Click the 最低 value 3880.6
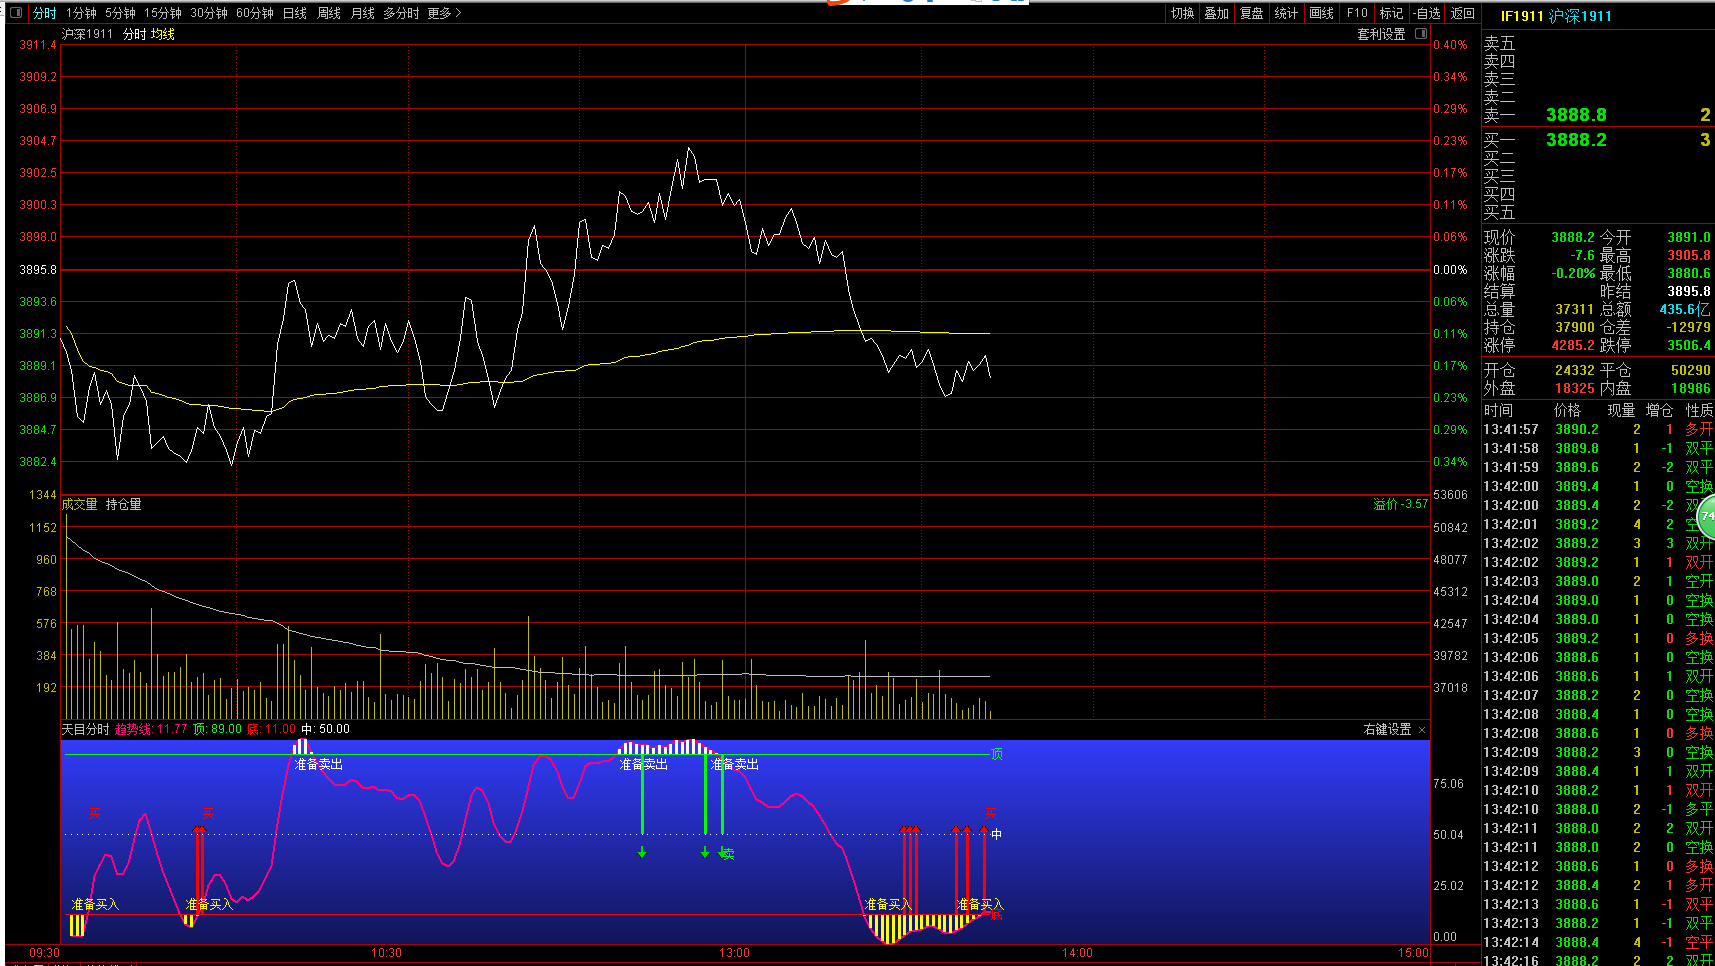1715x966 pixels. 1688,273
